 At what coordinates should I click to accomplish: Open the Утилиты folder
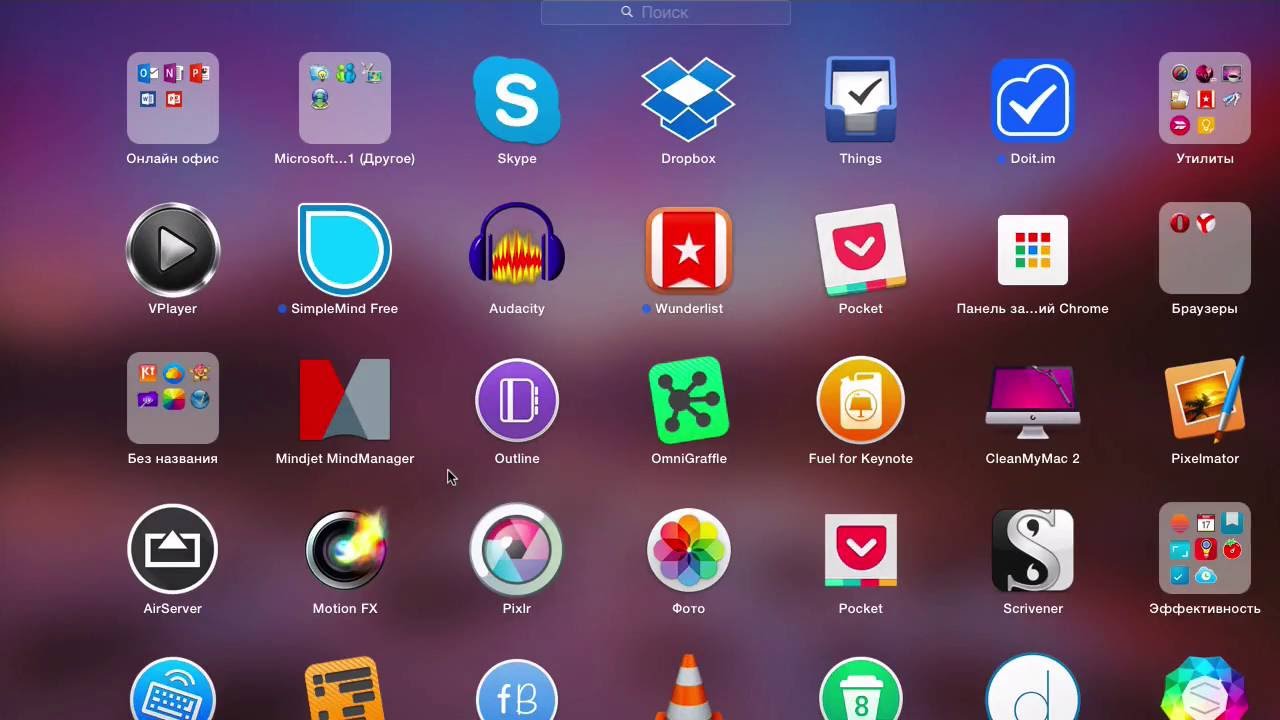(x=1205, y=98)
